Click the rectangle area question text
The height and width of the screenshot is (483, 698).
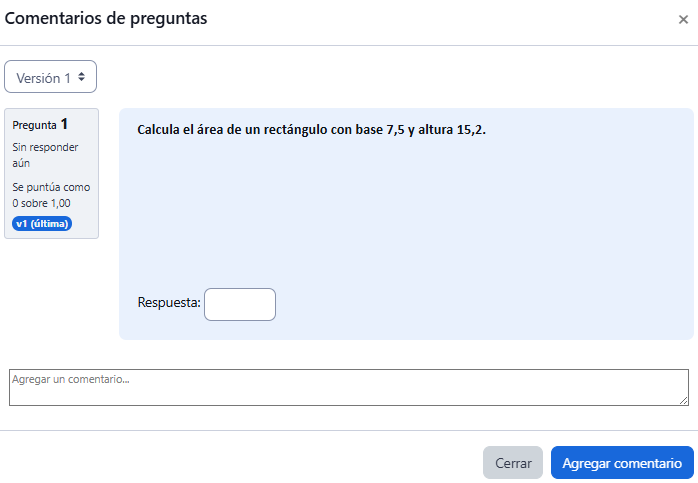click(x=310, y=130)
